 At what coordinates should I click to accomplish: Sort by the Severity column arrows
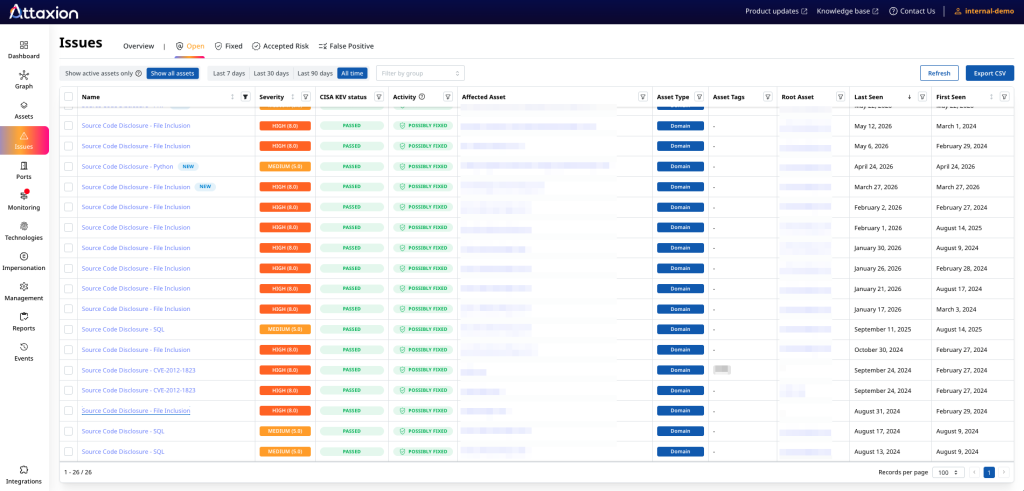coord(293,97)
